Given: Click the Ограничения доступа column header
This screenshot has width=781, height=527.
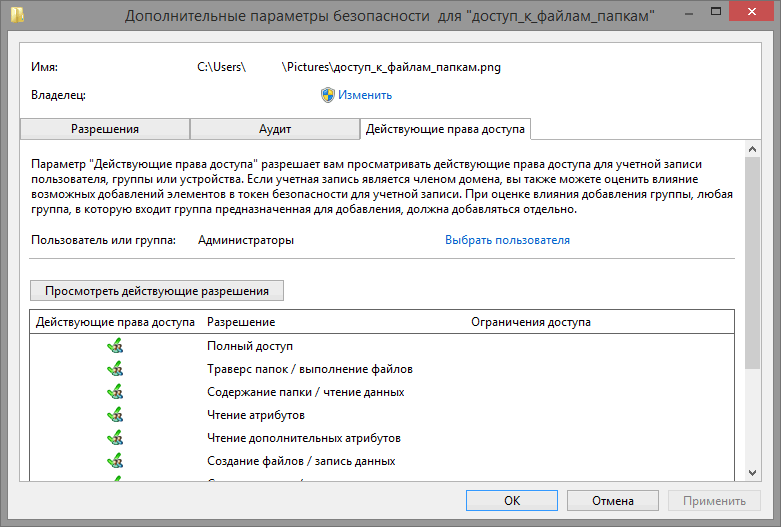Looking at the screenshot, I should pyautogui.click(x=530, y=323).
